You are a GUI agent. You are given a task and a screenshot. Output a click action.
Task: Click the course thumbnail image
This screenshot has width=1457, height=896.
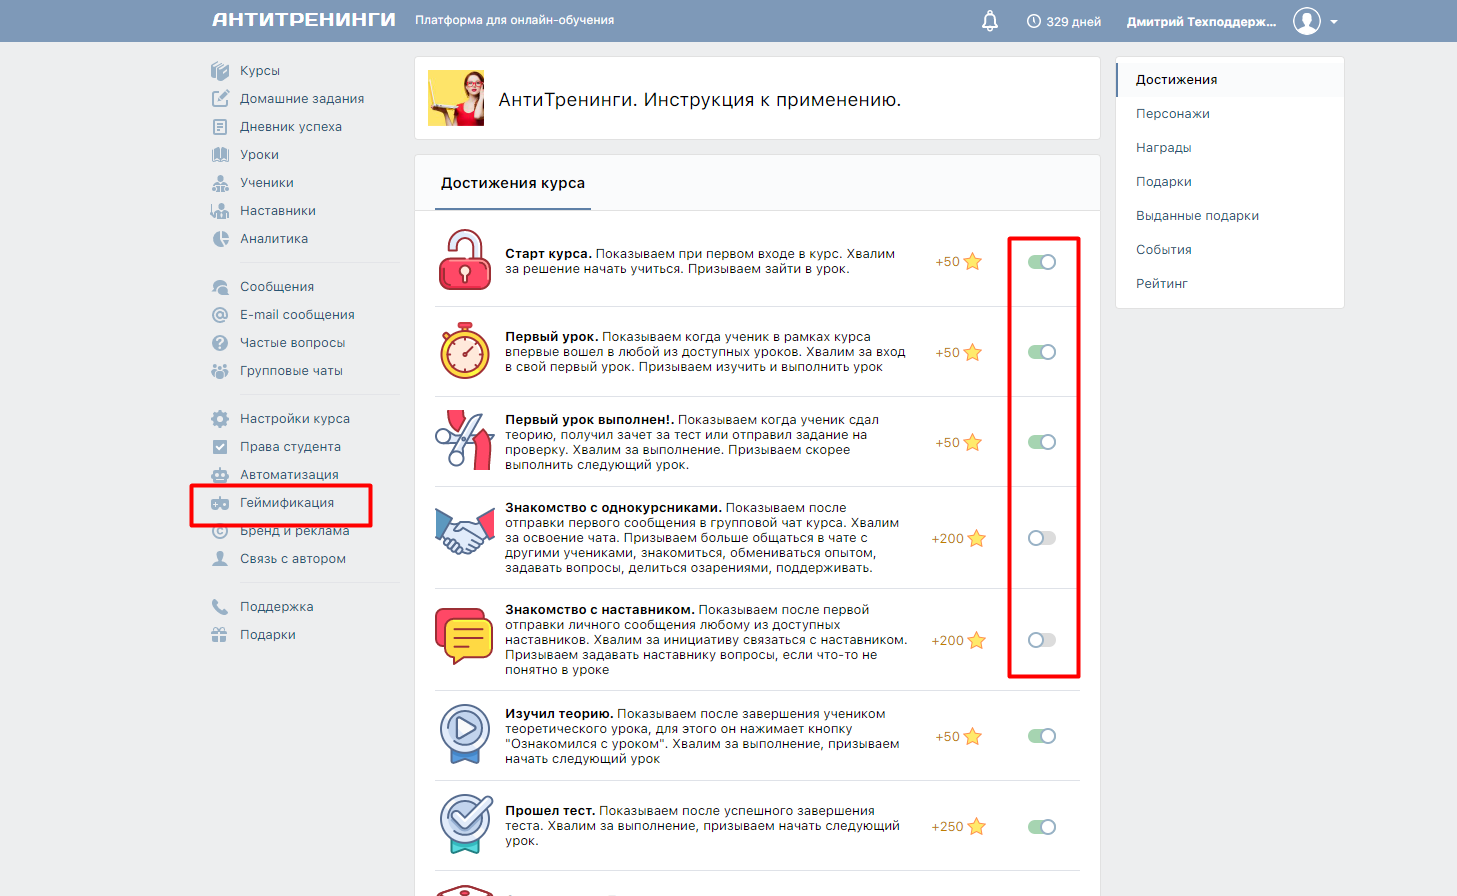point(456,98)
